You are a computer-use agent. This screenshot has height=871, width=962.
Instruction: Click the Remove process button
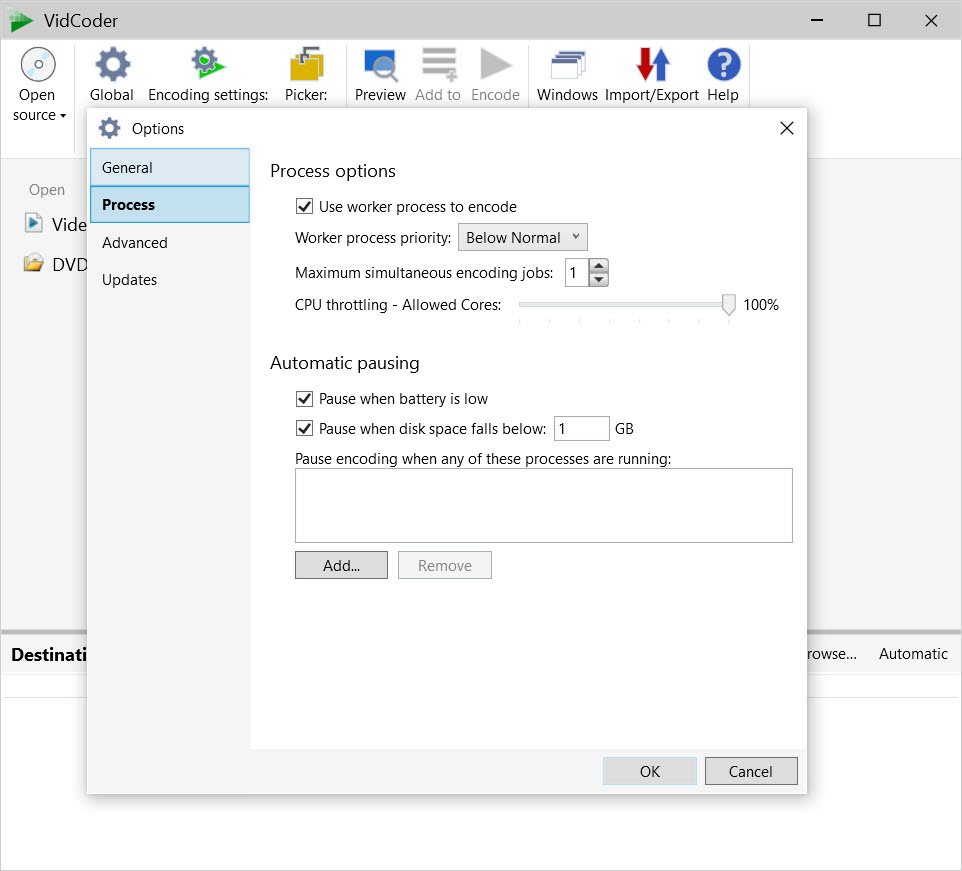click(445, 565)
